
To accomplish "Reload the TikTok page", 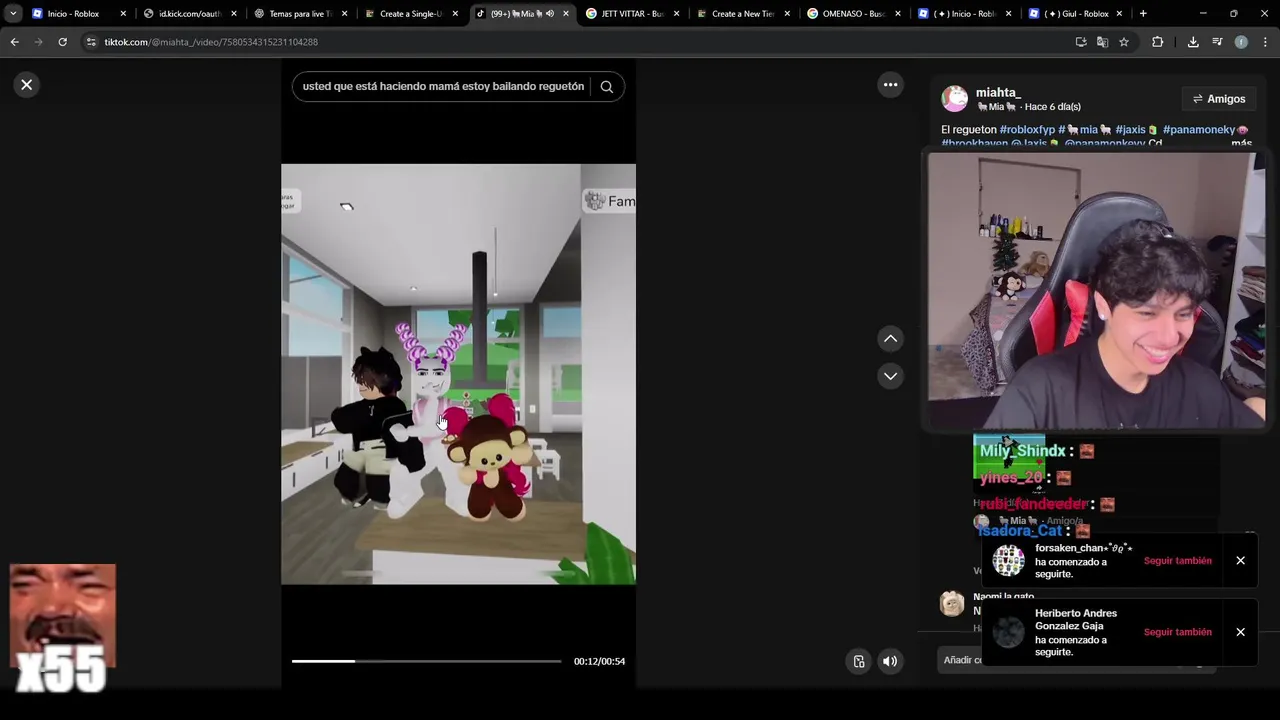I will coord(62,42).
